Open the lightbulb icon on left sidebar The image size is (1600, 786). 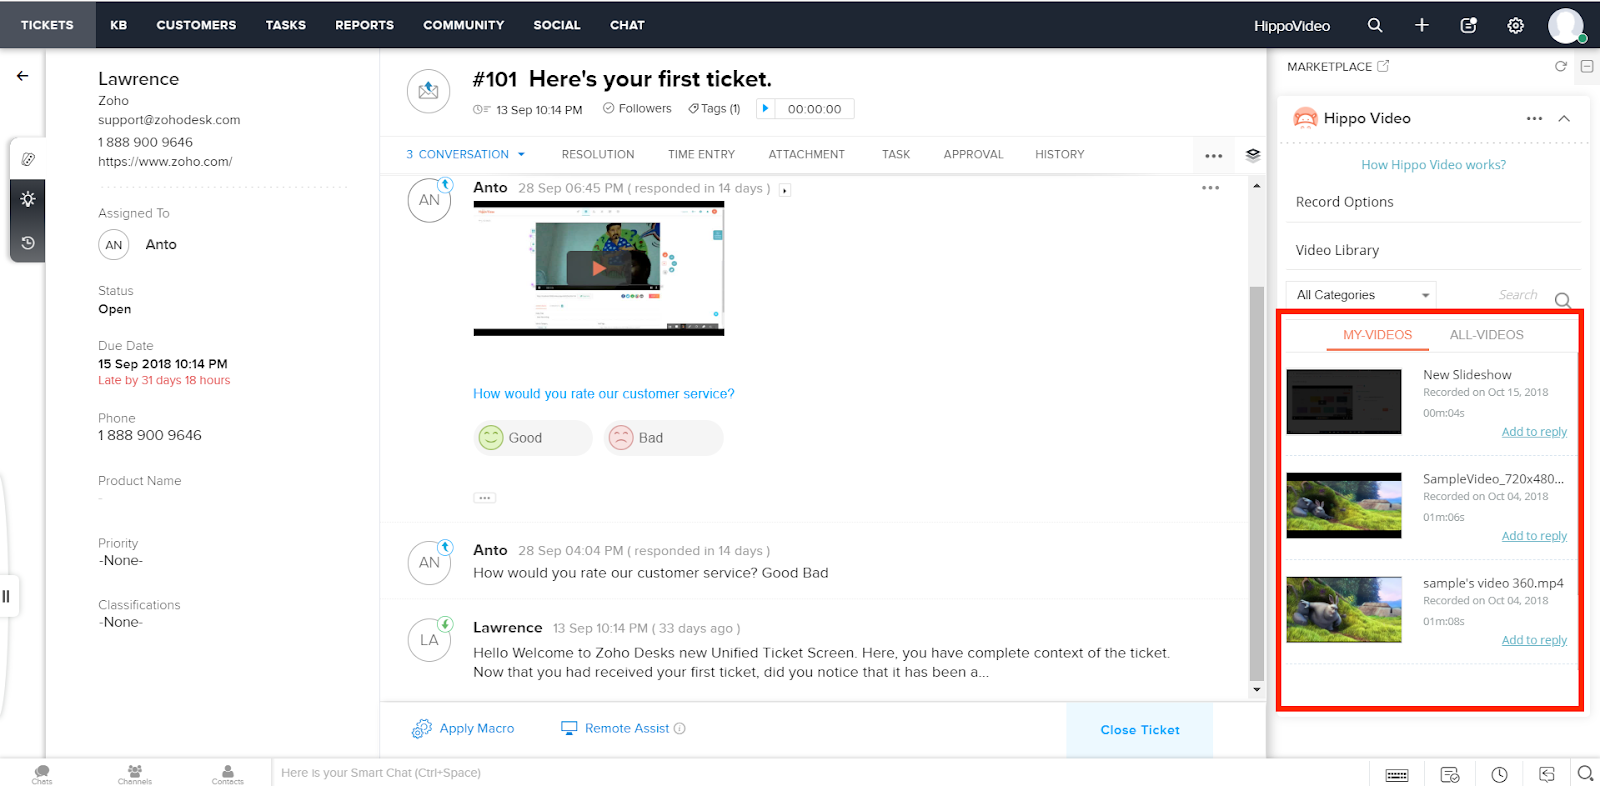[x=28, y=200]
